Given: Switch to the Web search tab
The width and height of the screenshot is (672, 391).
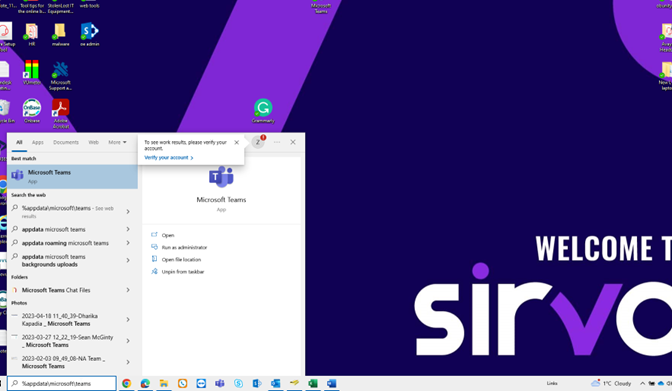Looking at the screenshot, I should (93, 142).
